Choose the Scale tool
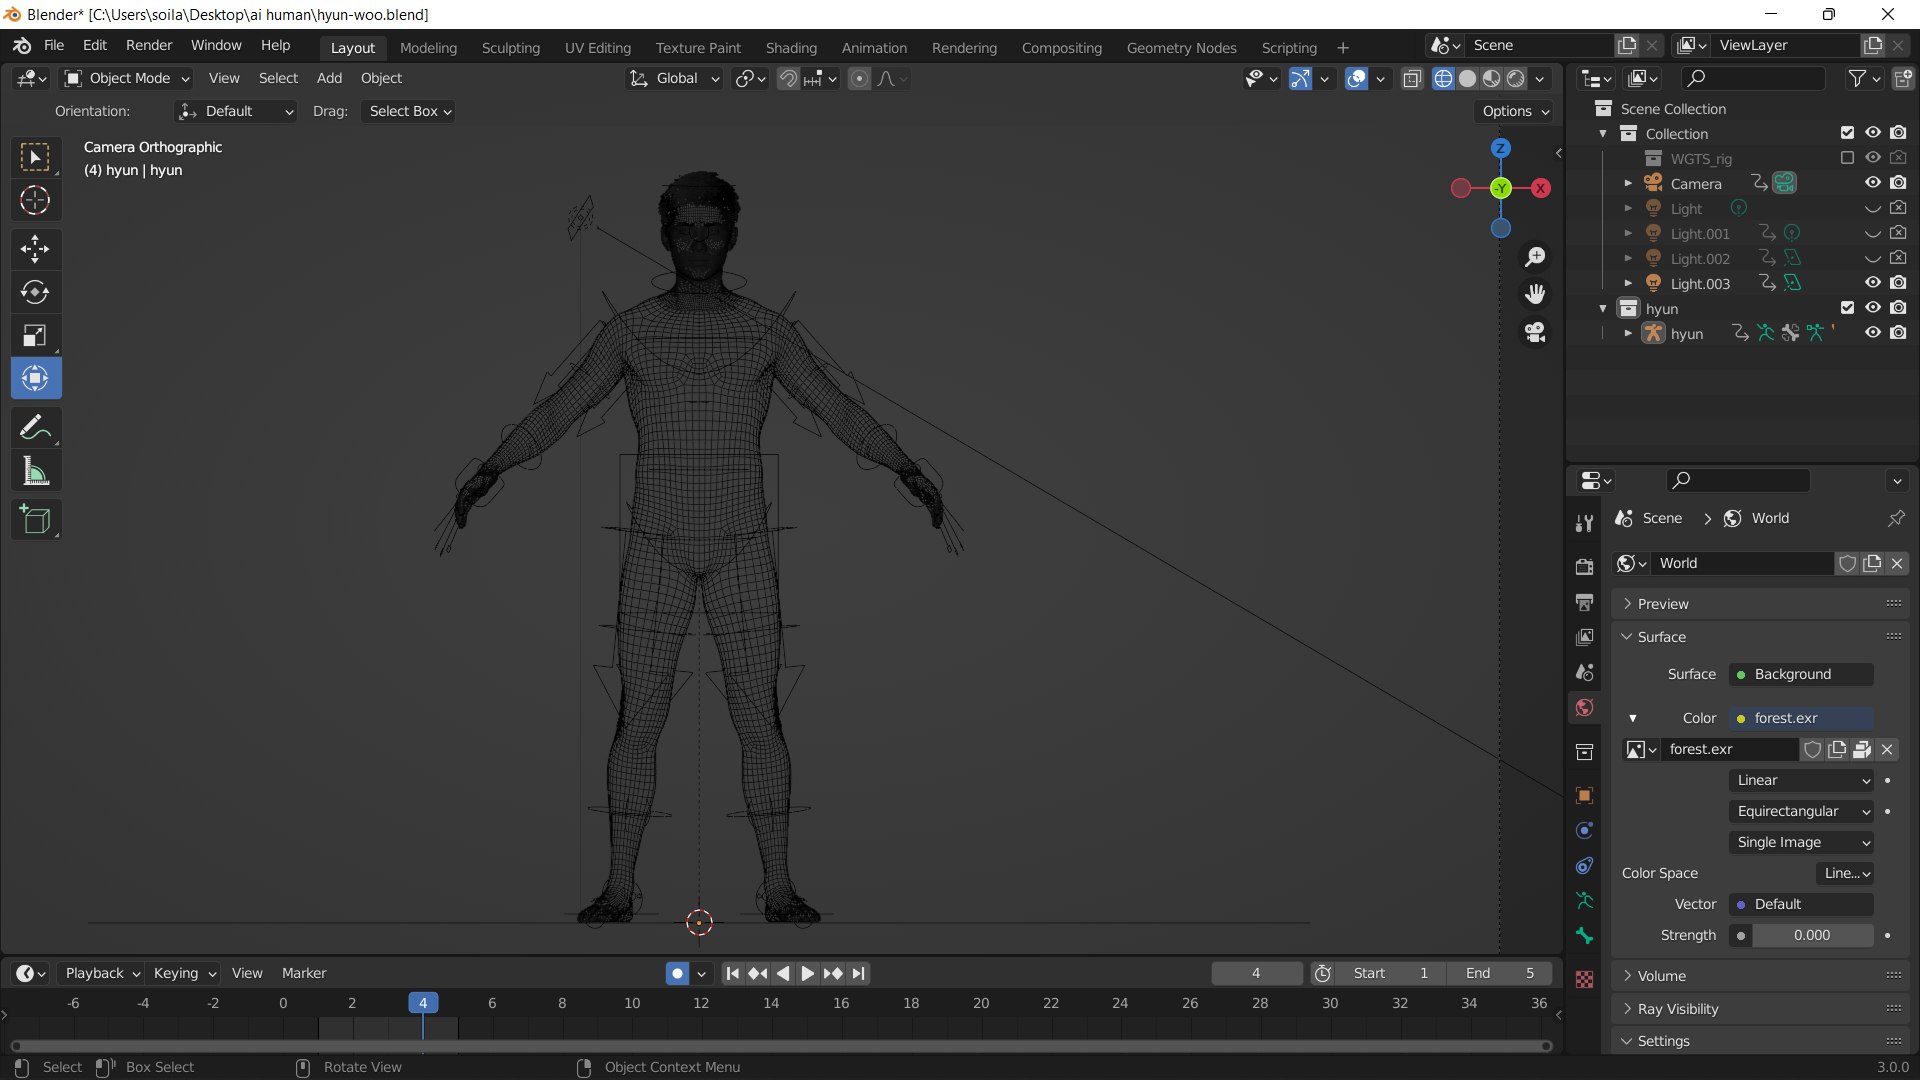Screen dimensions: 1920x1080 point(35,335)
